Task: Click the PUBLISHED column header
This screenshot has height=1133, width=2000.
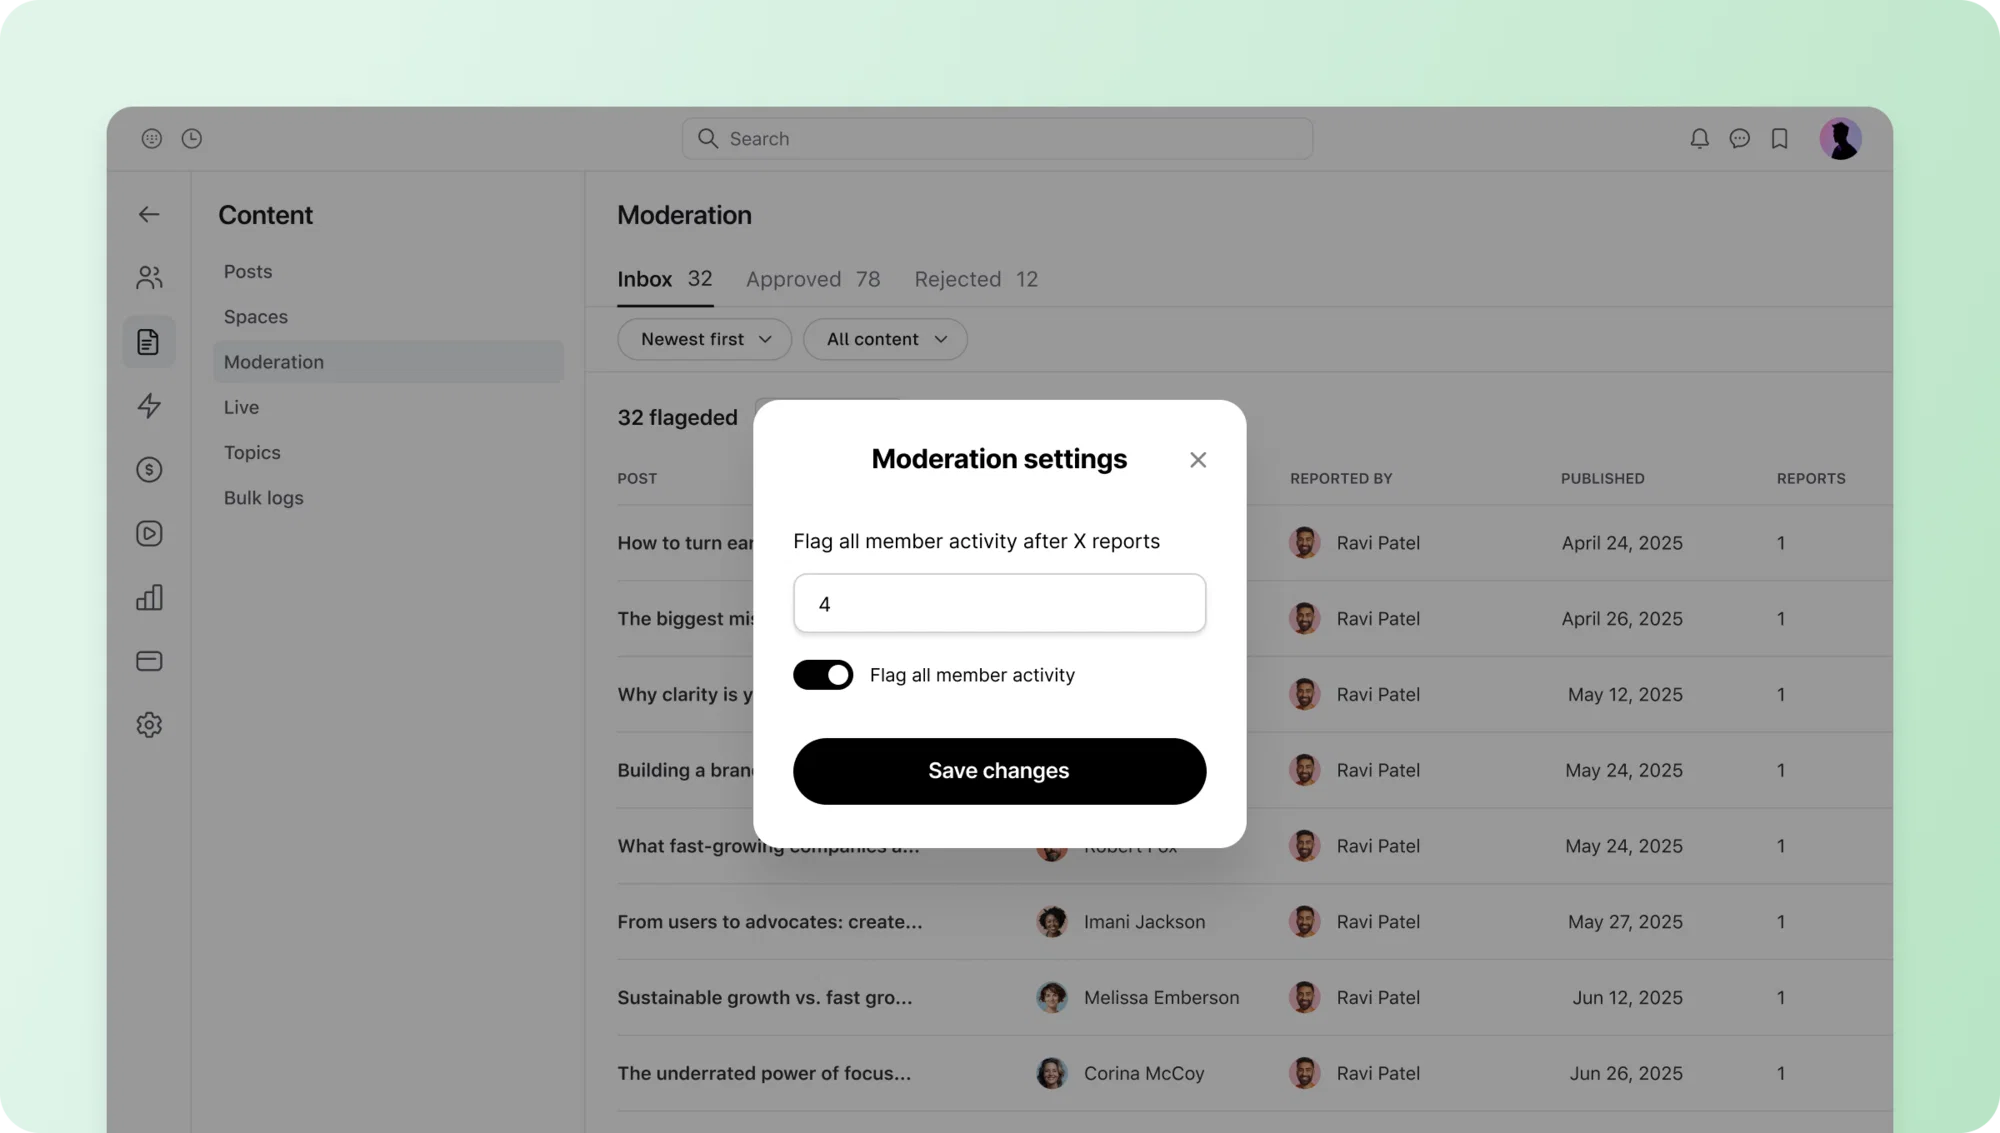Action: tap(1602, 479)
